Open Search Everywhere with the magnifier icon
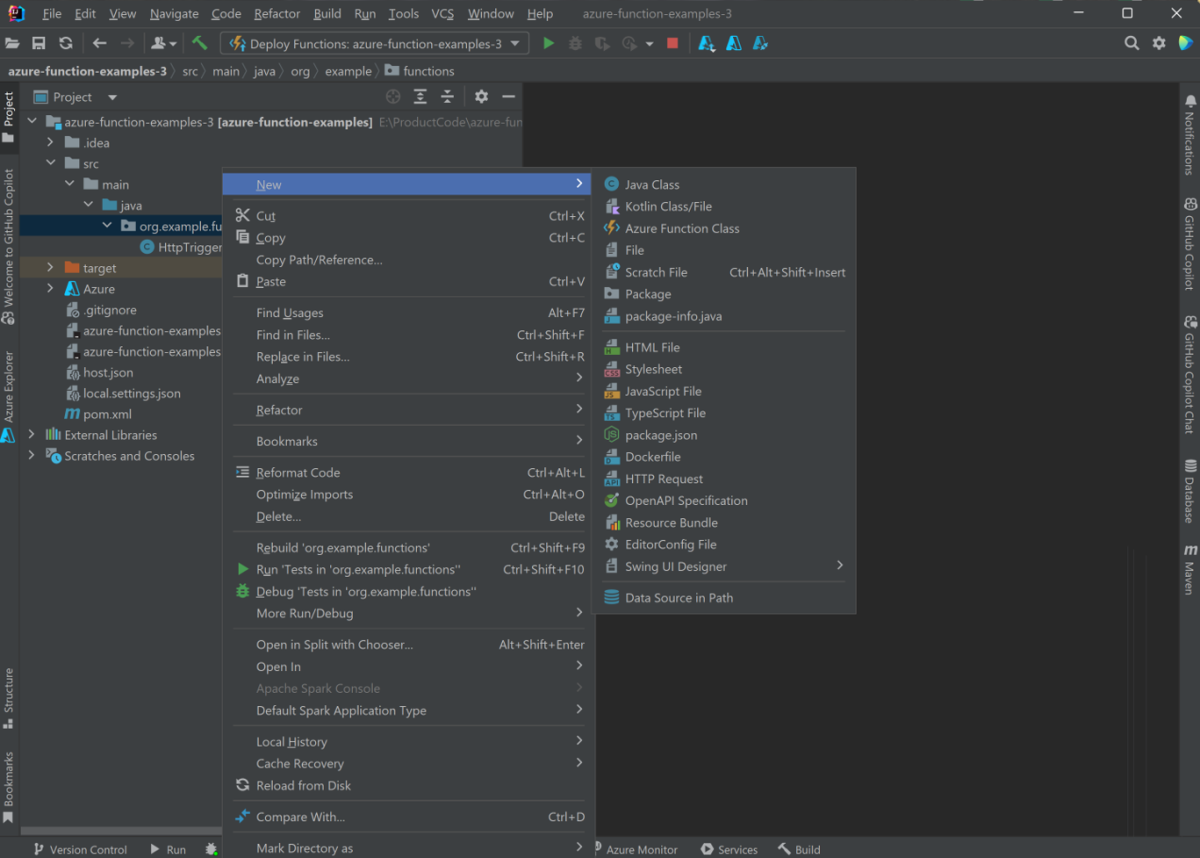The image size is (1200, 858). 1131,43
